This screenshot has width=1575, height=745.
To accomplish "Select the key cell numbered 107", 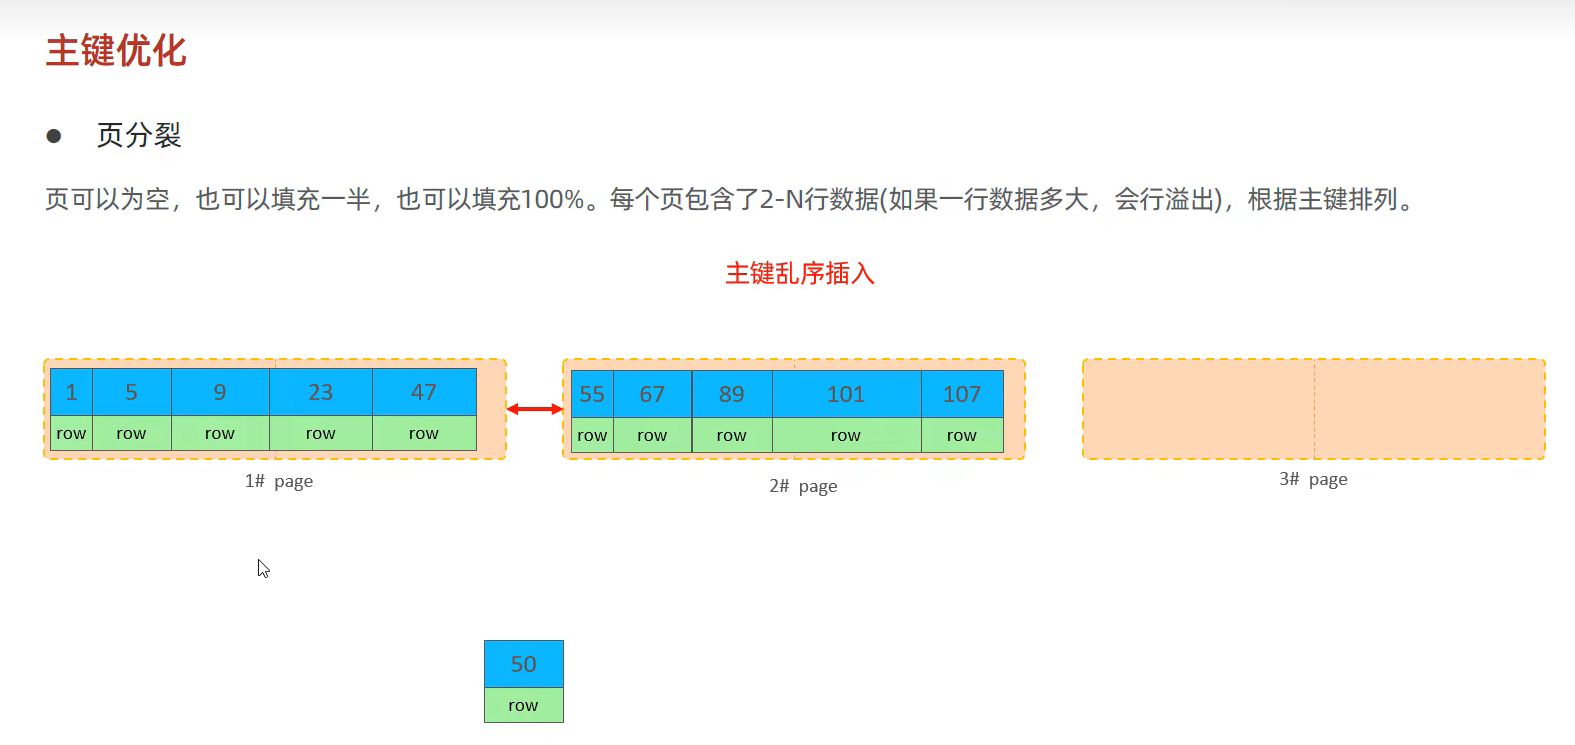I will pyautogui.click(x=962, y=394).
